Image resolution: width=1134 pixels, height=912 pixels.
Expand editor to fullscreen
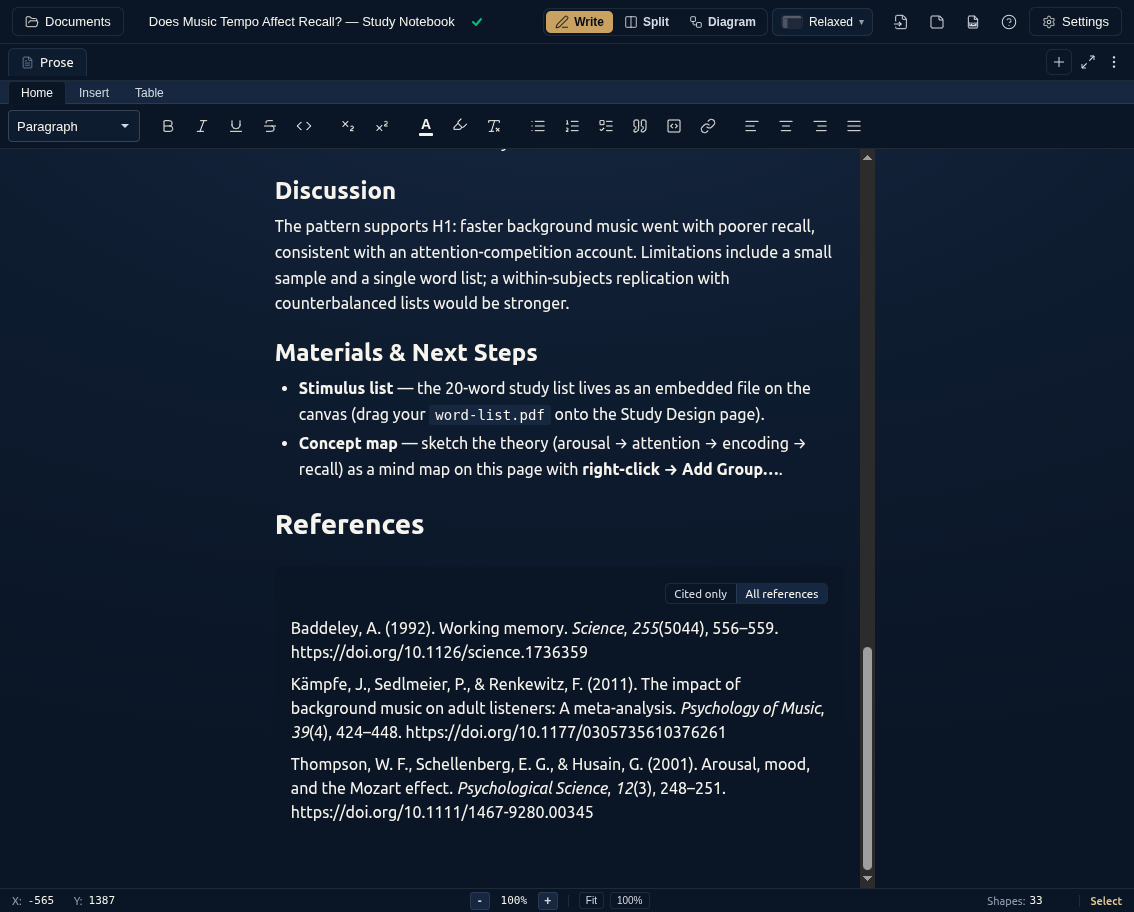pos(1088,62)
